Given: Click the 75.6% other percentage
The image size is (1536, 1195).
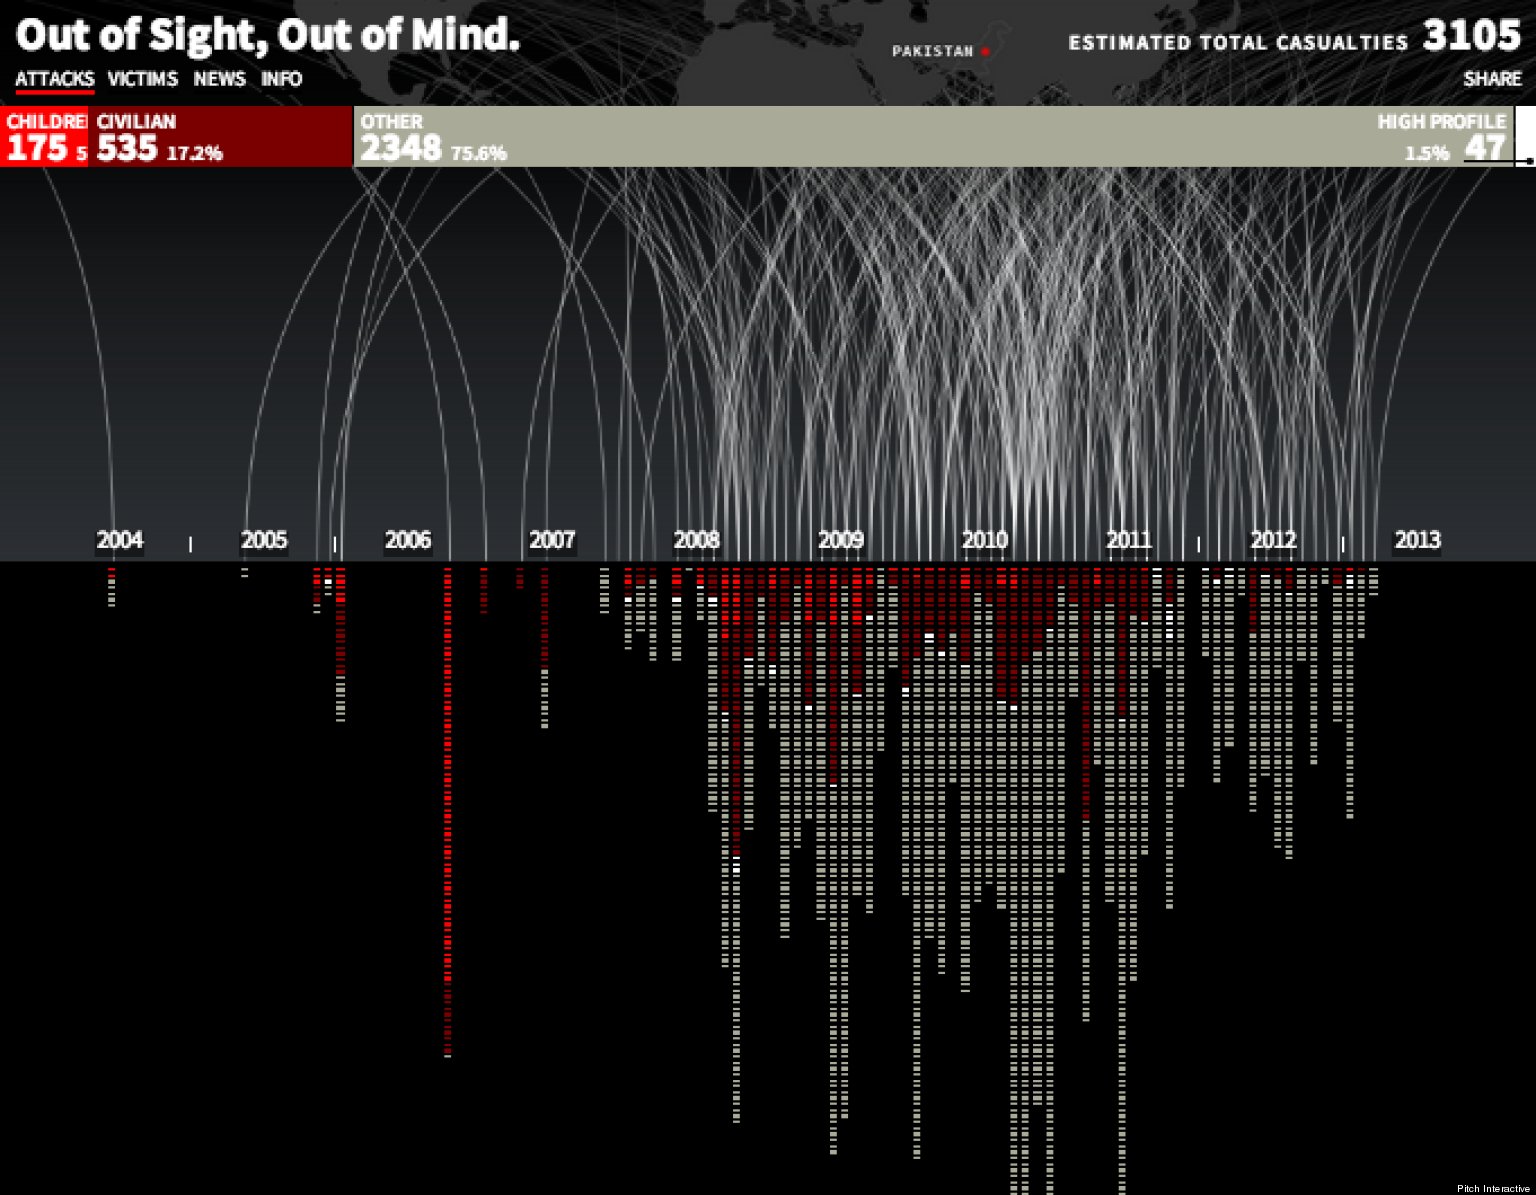Looking at the screenshot, I should (x=479, y=154).
